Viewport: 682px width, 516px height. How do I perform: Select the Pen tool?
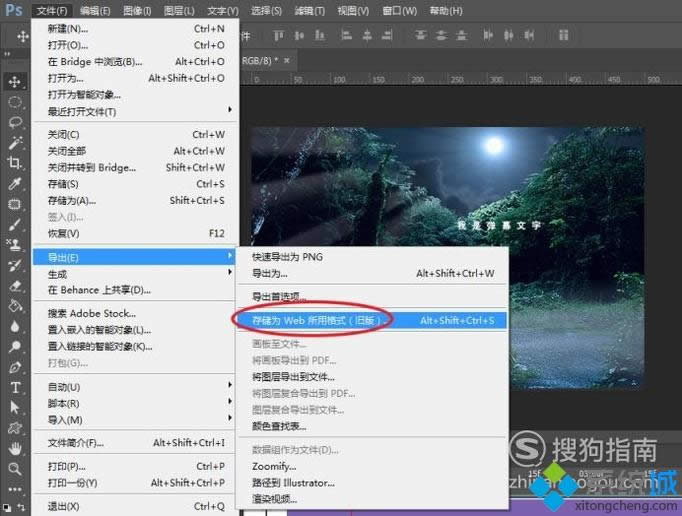pyautogui.click(x=15, y=367)
